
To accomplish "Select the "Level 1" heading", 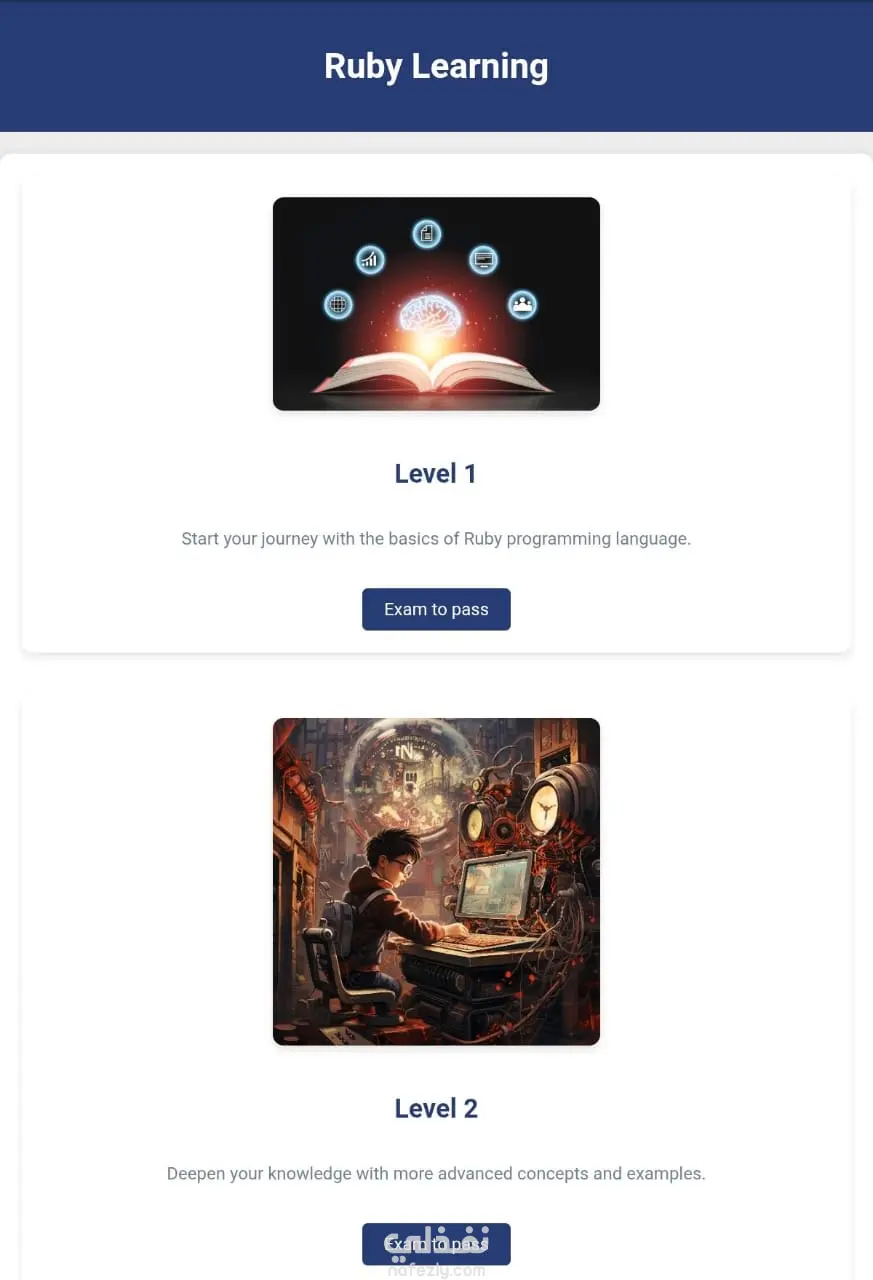I will tap(436, 473).
